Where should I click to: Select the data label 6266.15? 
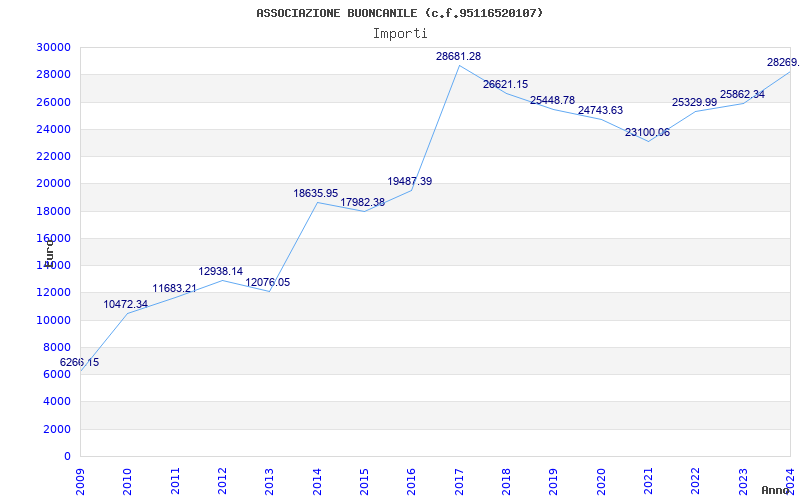pyautogui.click(x=79, y=363)
